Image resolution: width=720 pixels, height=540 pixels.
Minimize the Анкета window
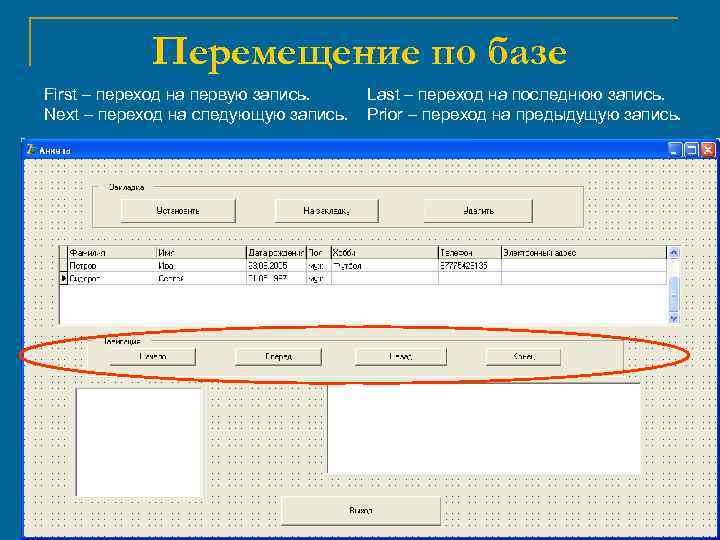[675, 150]
